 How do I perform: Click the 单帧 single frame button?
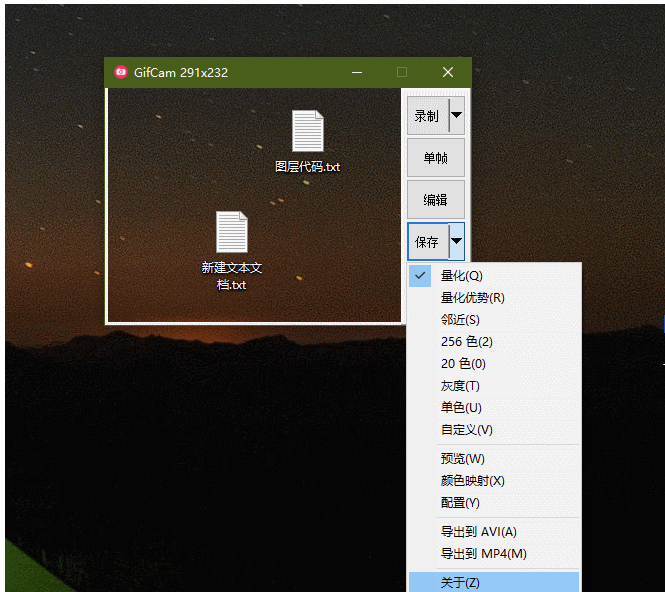[x=436, y=157]
